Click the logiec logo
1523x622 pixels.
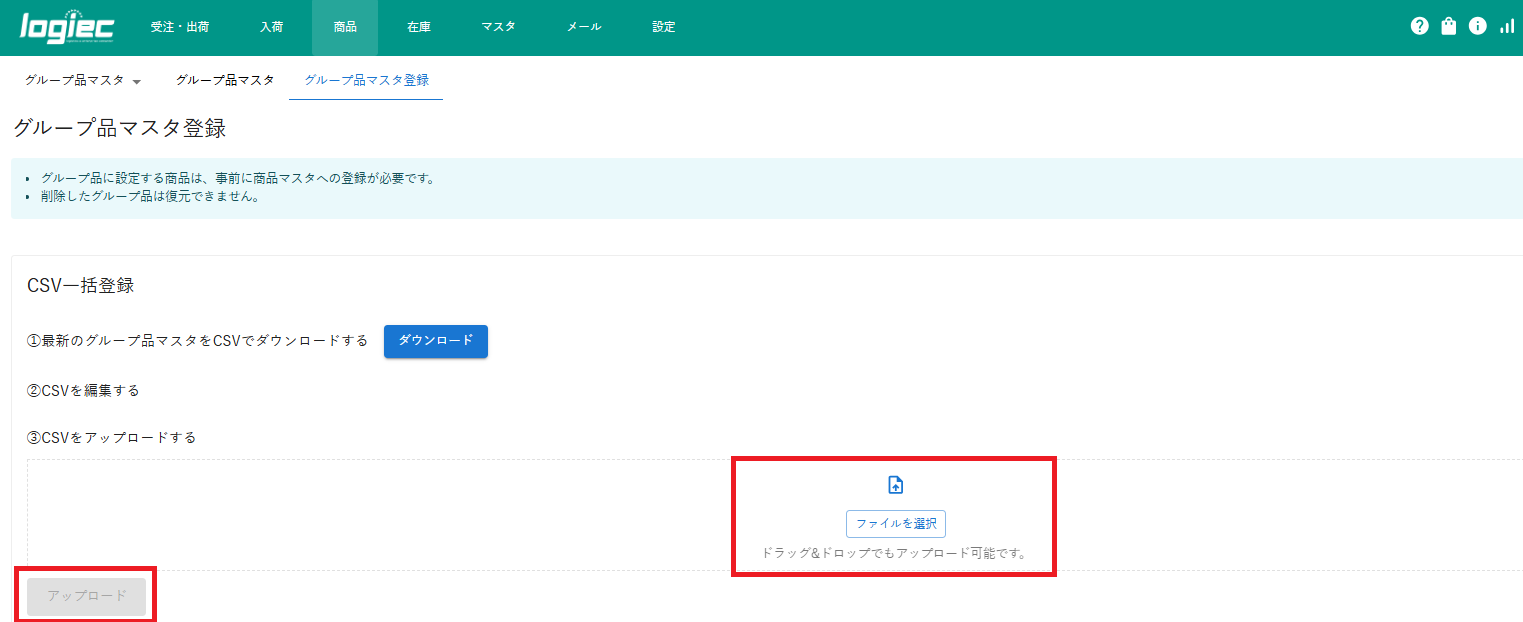67,27
